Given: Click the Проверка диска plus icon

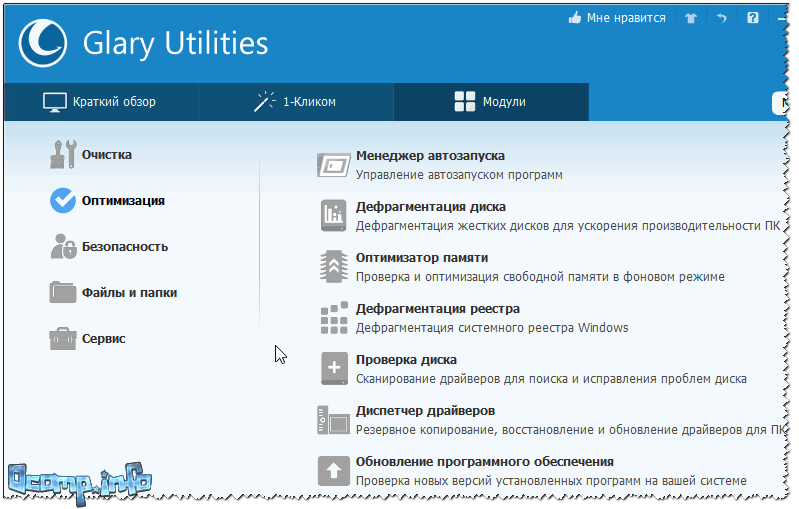Looking at the screenshot, I should point(334,368).
